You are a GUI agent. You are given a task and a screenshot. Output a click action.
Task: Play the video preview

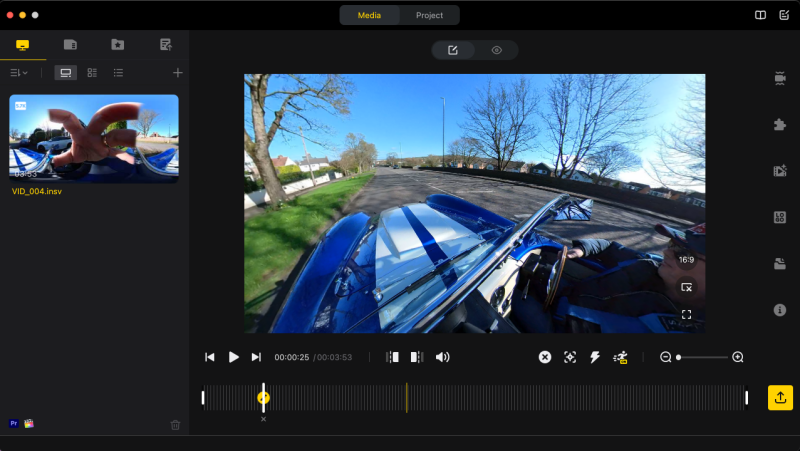click(234, 357)
